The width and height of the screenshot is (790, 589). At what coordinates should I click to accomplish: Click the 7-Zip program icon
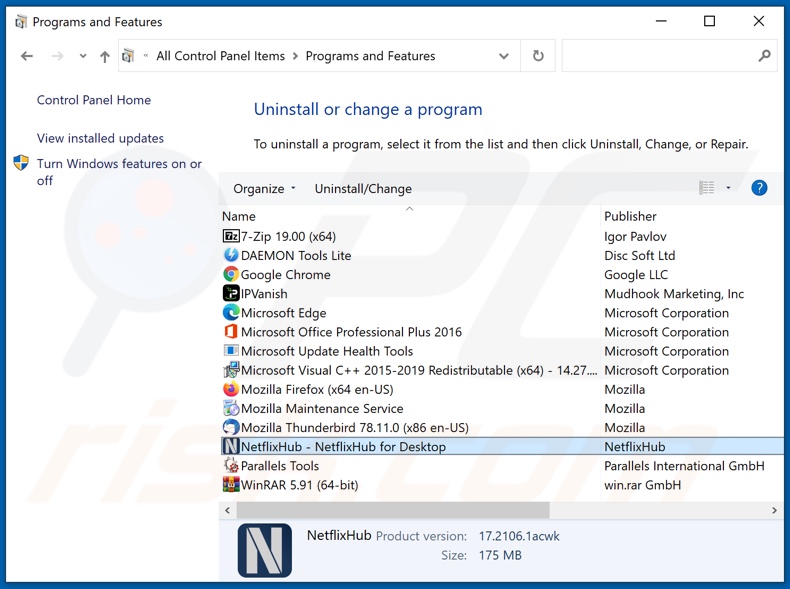tap(231, 236)
